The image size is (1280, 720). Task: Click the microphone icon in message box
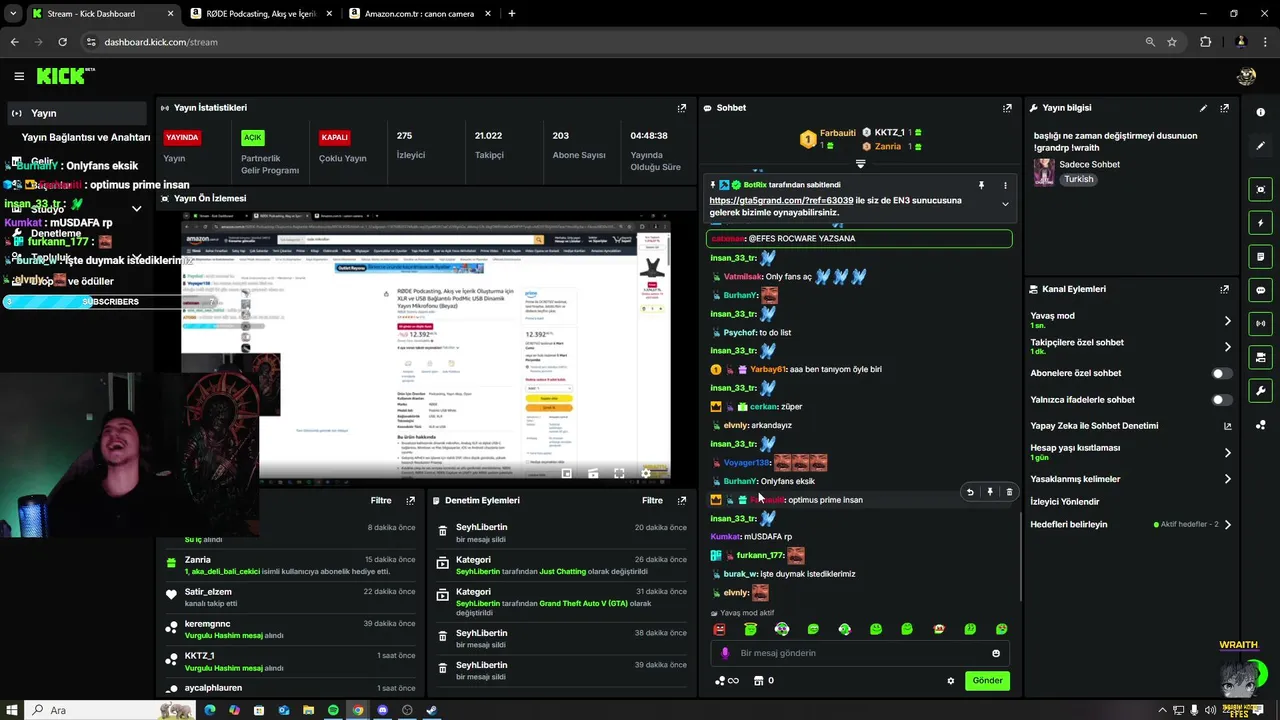(726, 653)
